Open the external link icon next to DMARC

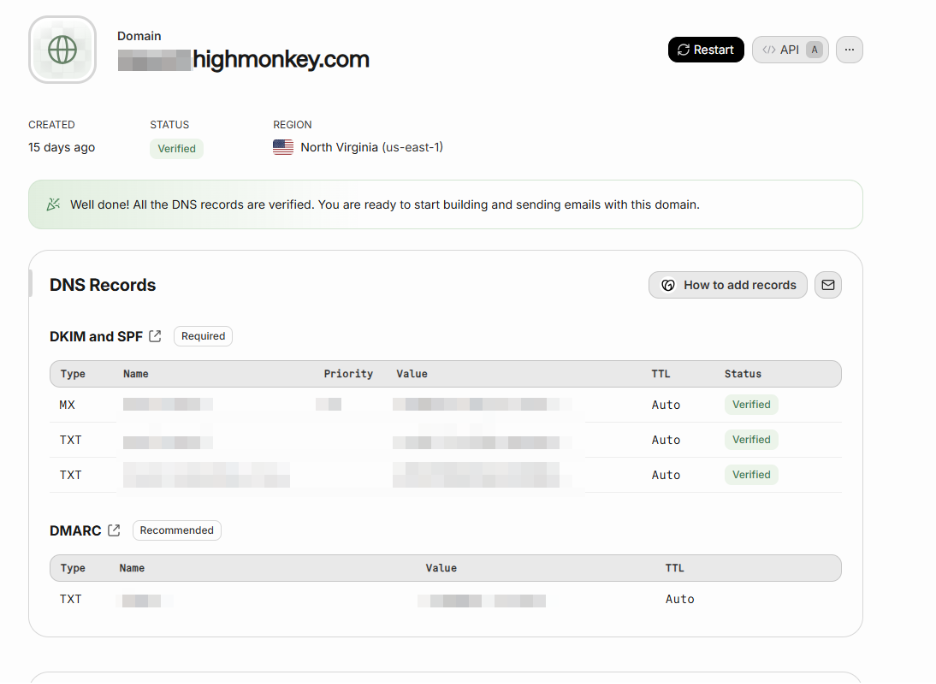click(112, 529)
